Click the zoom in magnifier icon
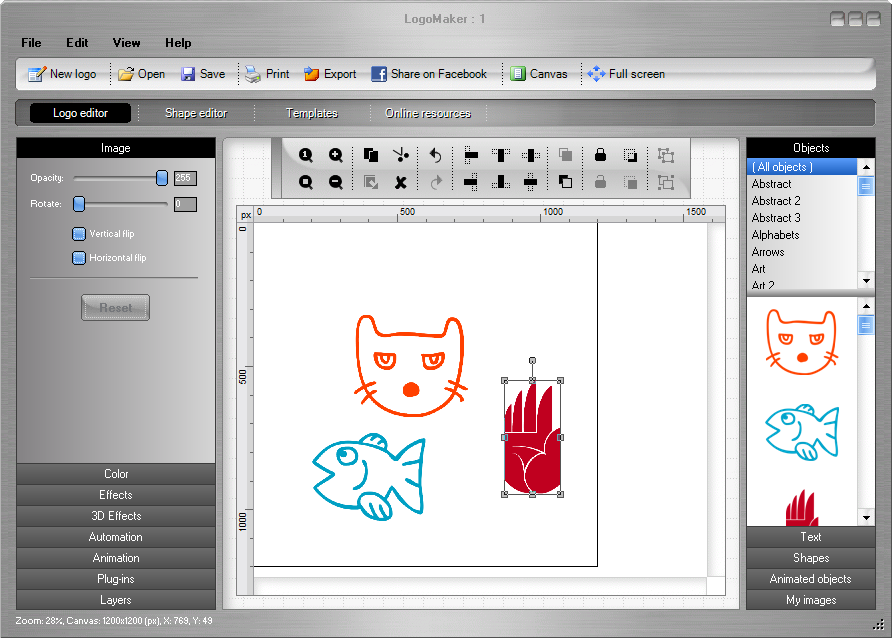 coord(336,155)
